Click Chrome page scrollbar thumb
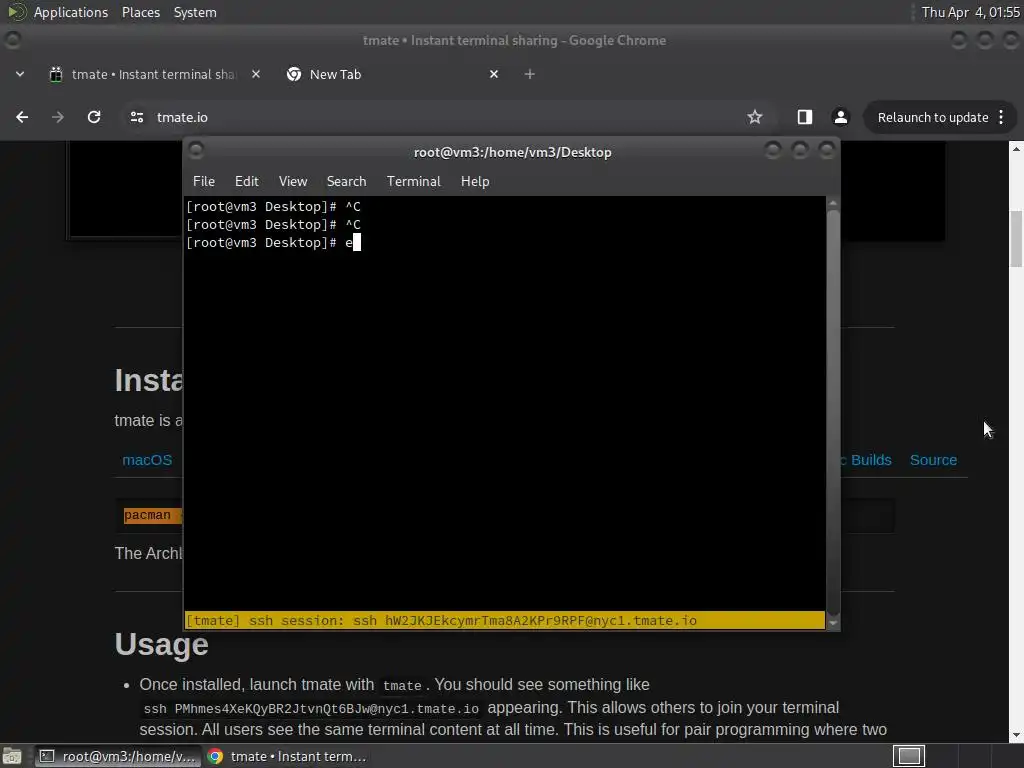Viewport: 1024px width, 768px height. (1016, 238)
